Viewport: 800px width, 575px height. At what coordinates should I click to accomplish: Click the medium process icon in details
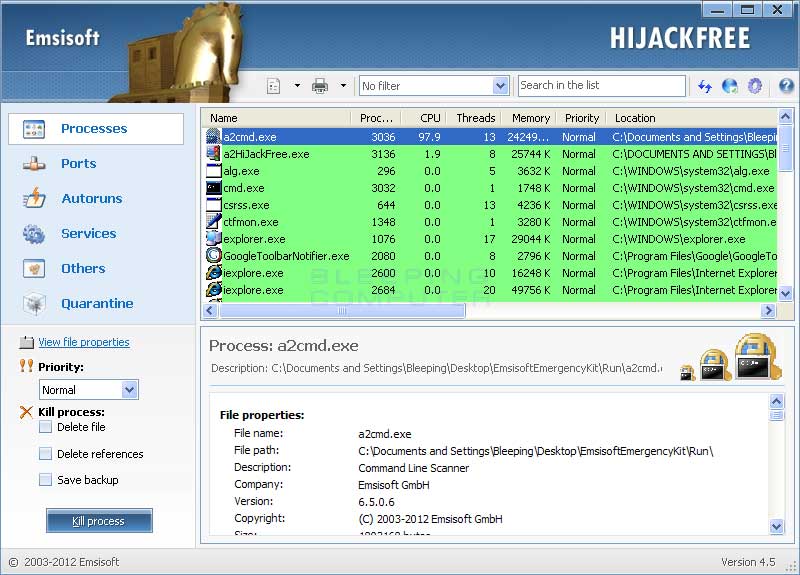[716, 365]
